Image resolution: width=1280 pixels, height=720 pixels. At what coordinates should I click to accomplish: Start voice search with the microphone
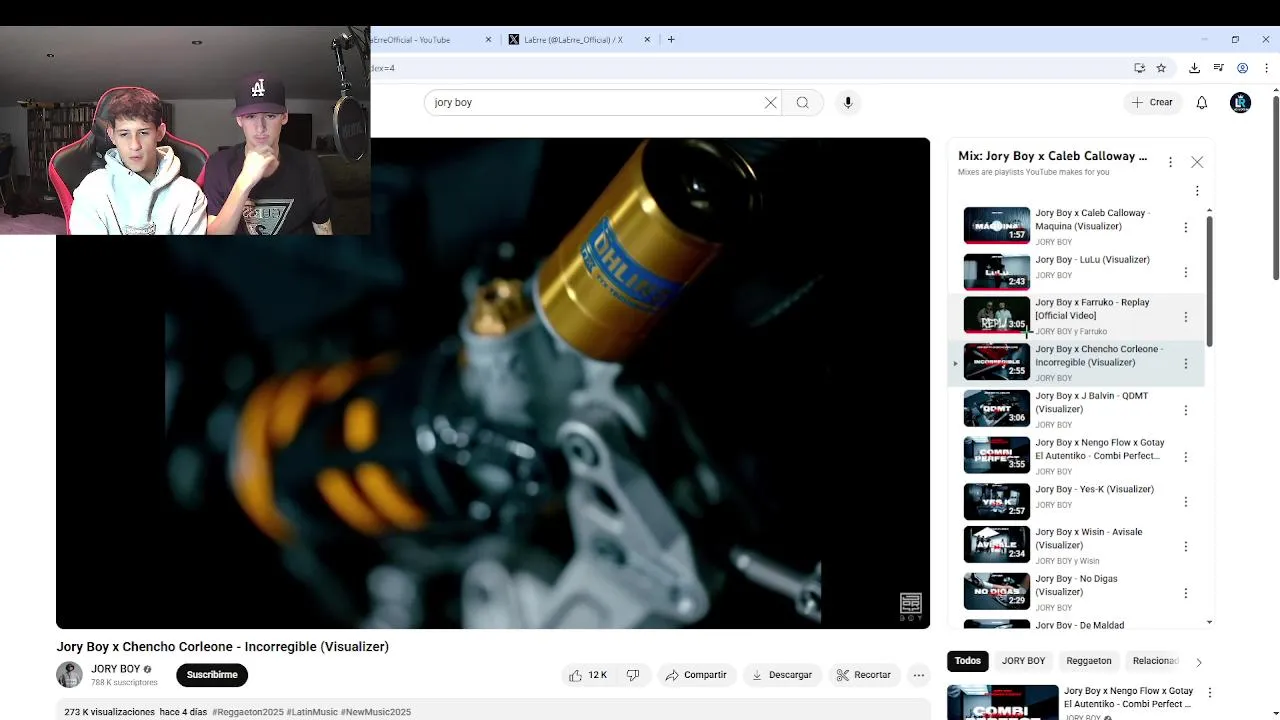[x=848, y=102]
